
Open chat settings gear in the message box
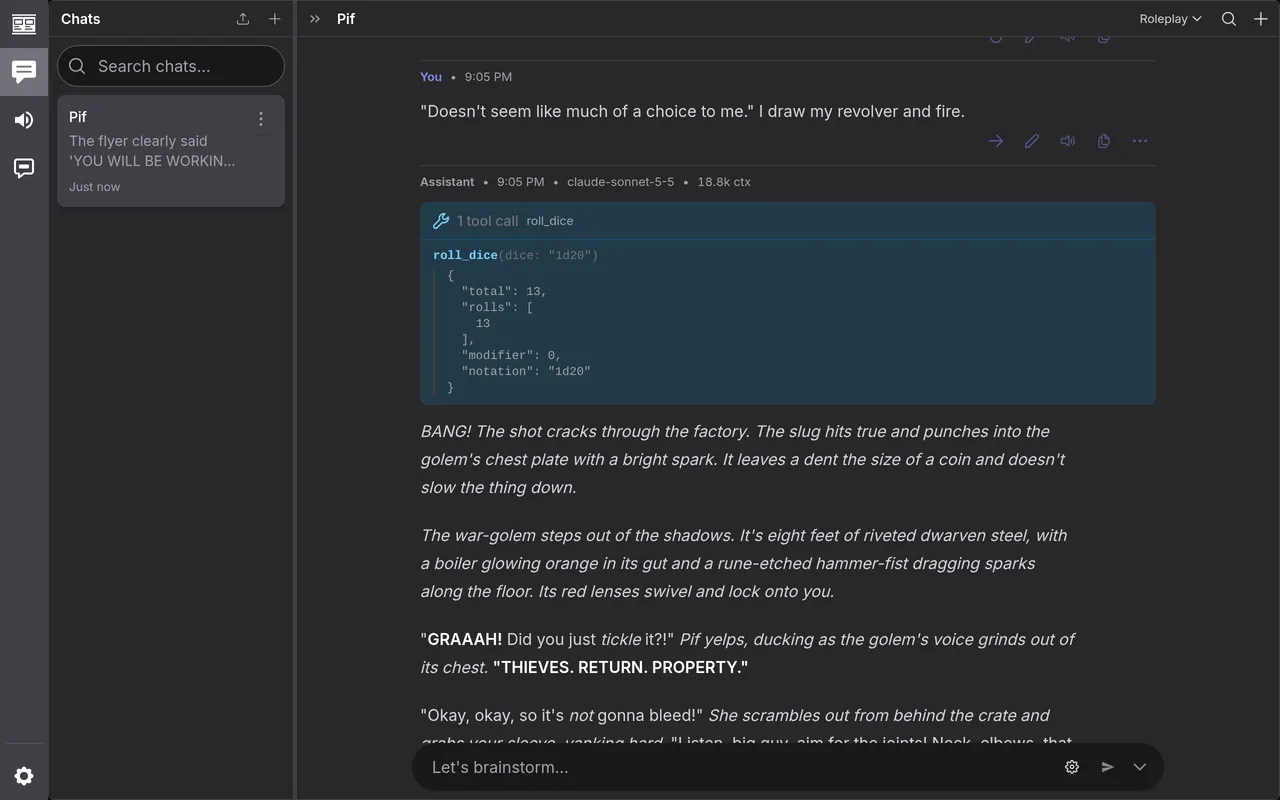(x=1072, y=767)
